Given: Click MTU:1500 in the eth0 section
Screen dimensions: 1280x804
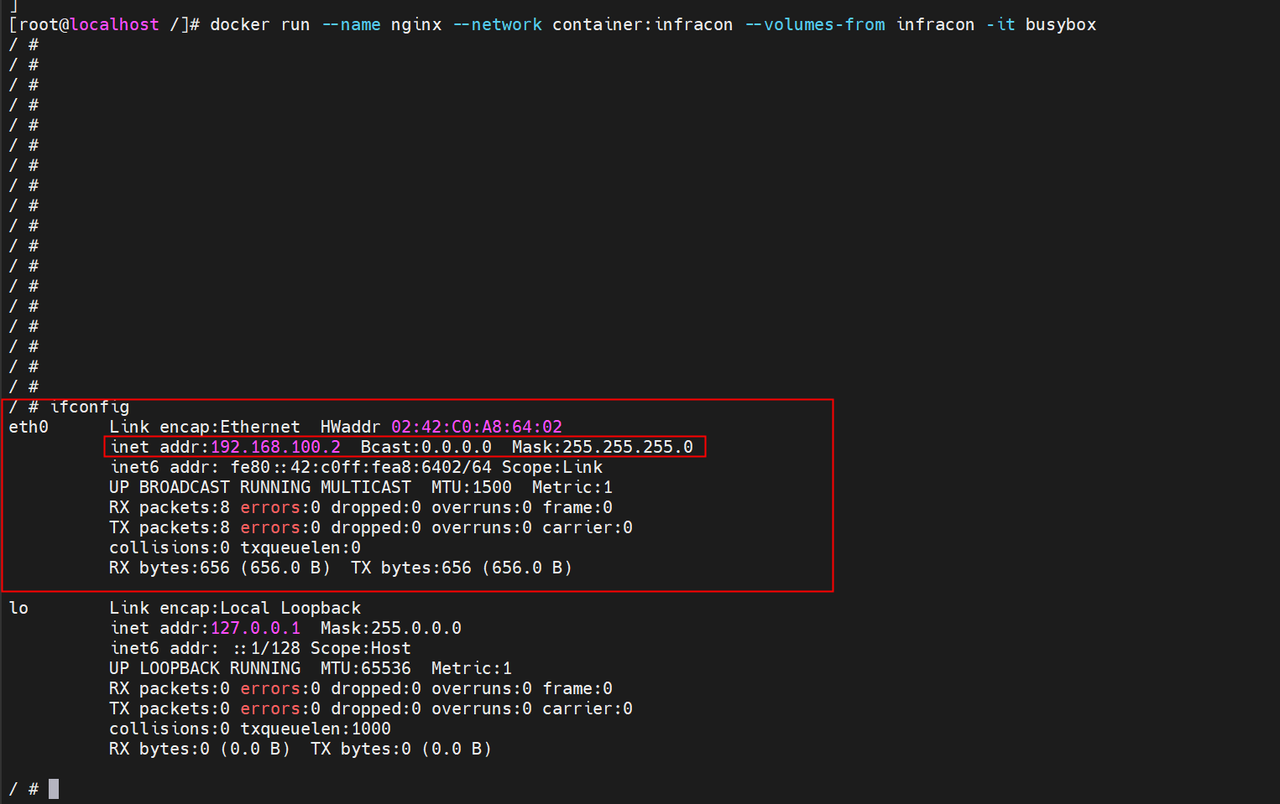Looking at the screenshot, I should [x=471, y=487].
